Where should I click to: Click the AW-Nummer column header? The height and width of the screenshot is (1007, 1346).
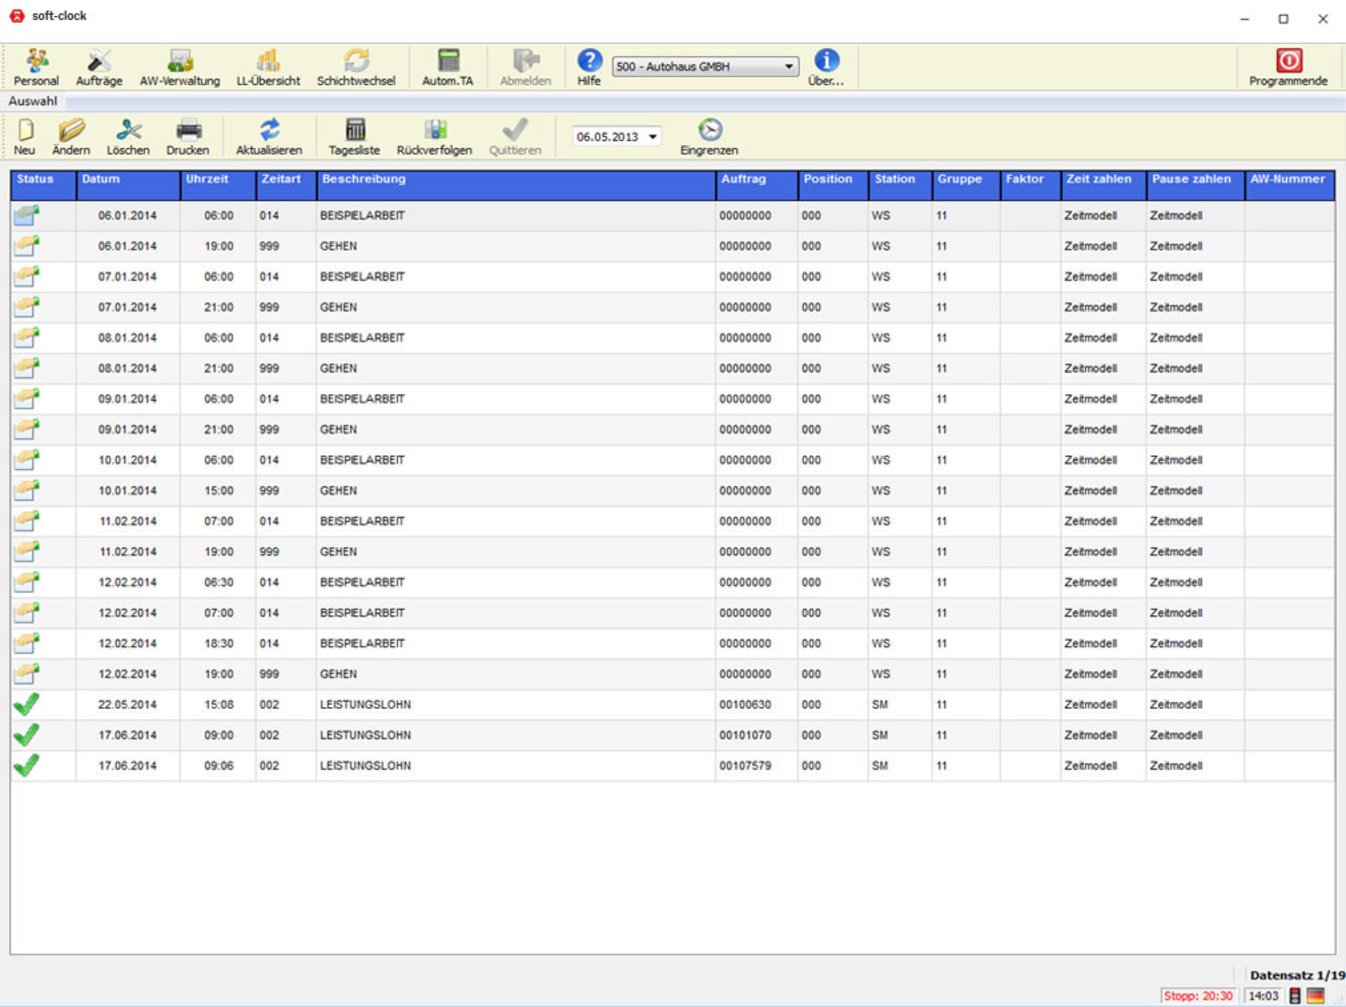pyautogui.click(x=1290, y=185)
